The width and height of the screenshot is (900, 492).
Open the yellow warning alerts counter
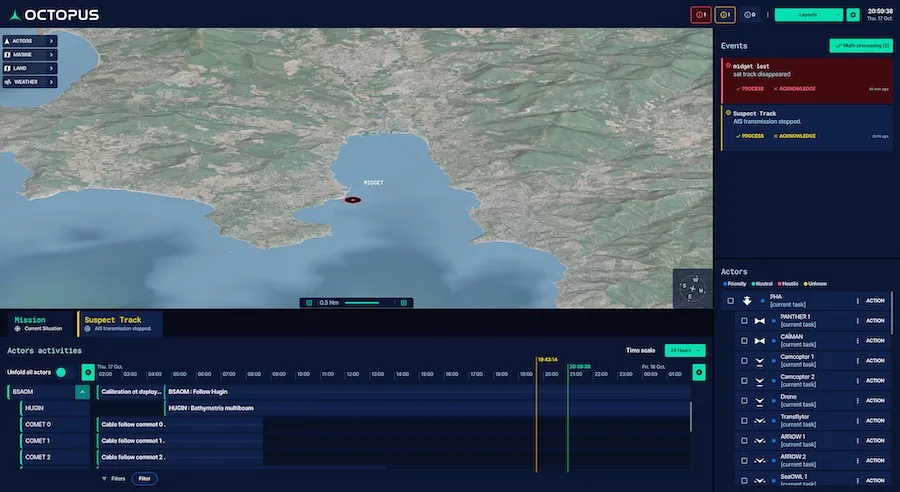(724, 15)
